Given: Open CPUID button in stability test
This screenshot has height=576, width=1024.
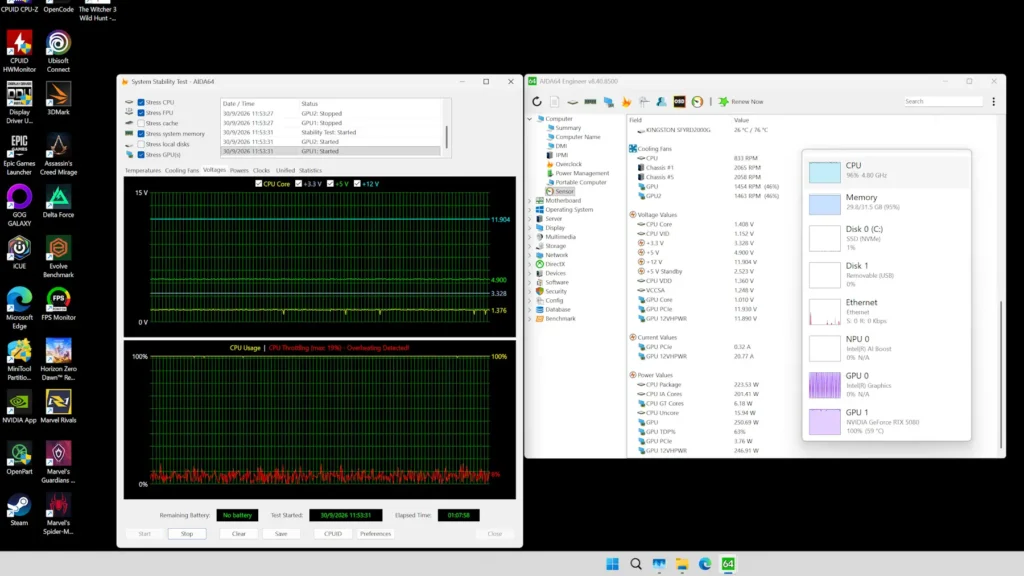Looking at the screenshot, I should tap(333, 534).
